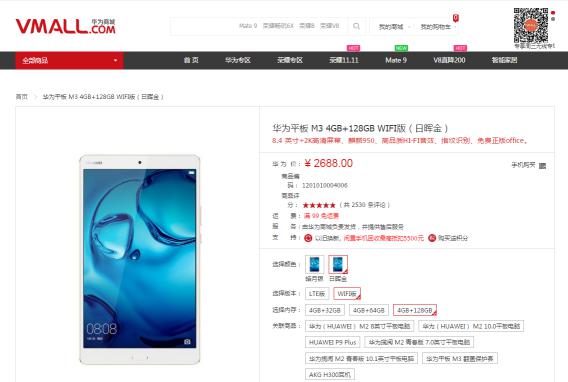Open the shopping cart link
Screen dimensions: 568x382
[435, 27]
